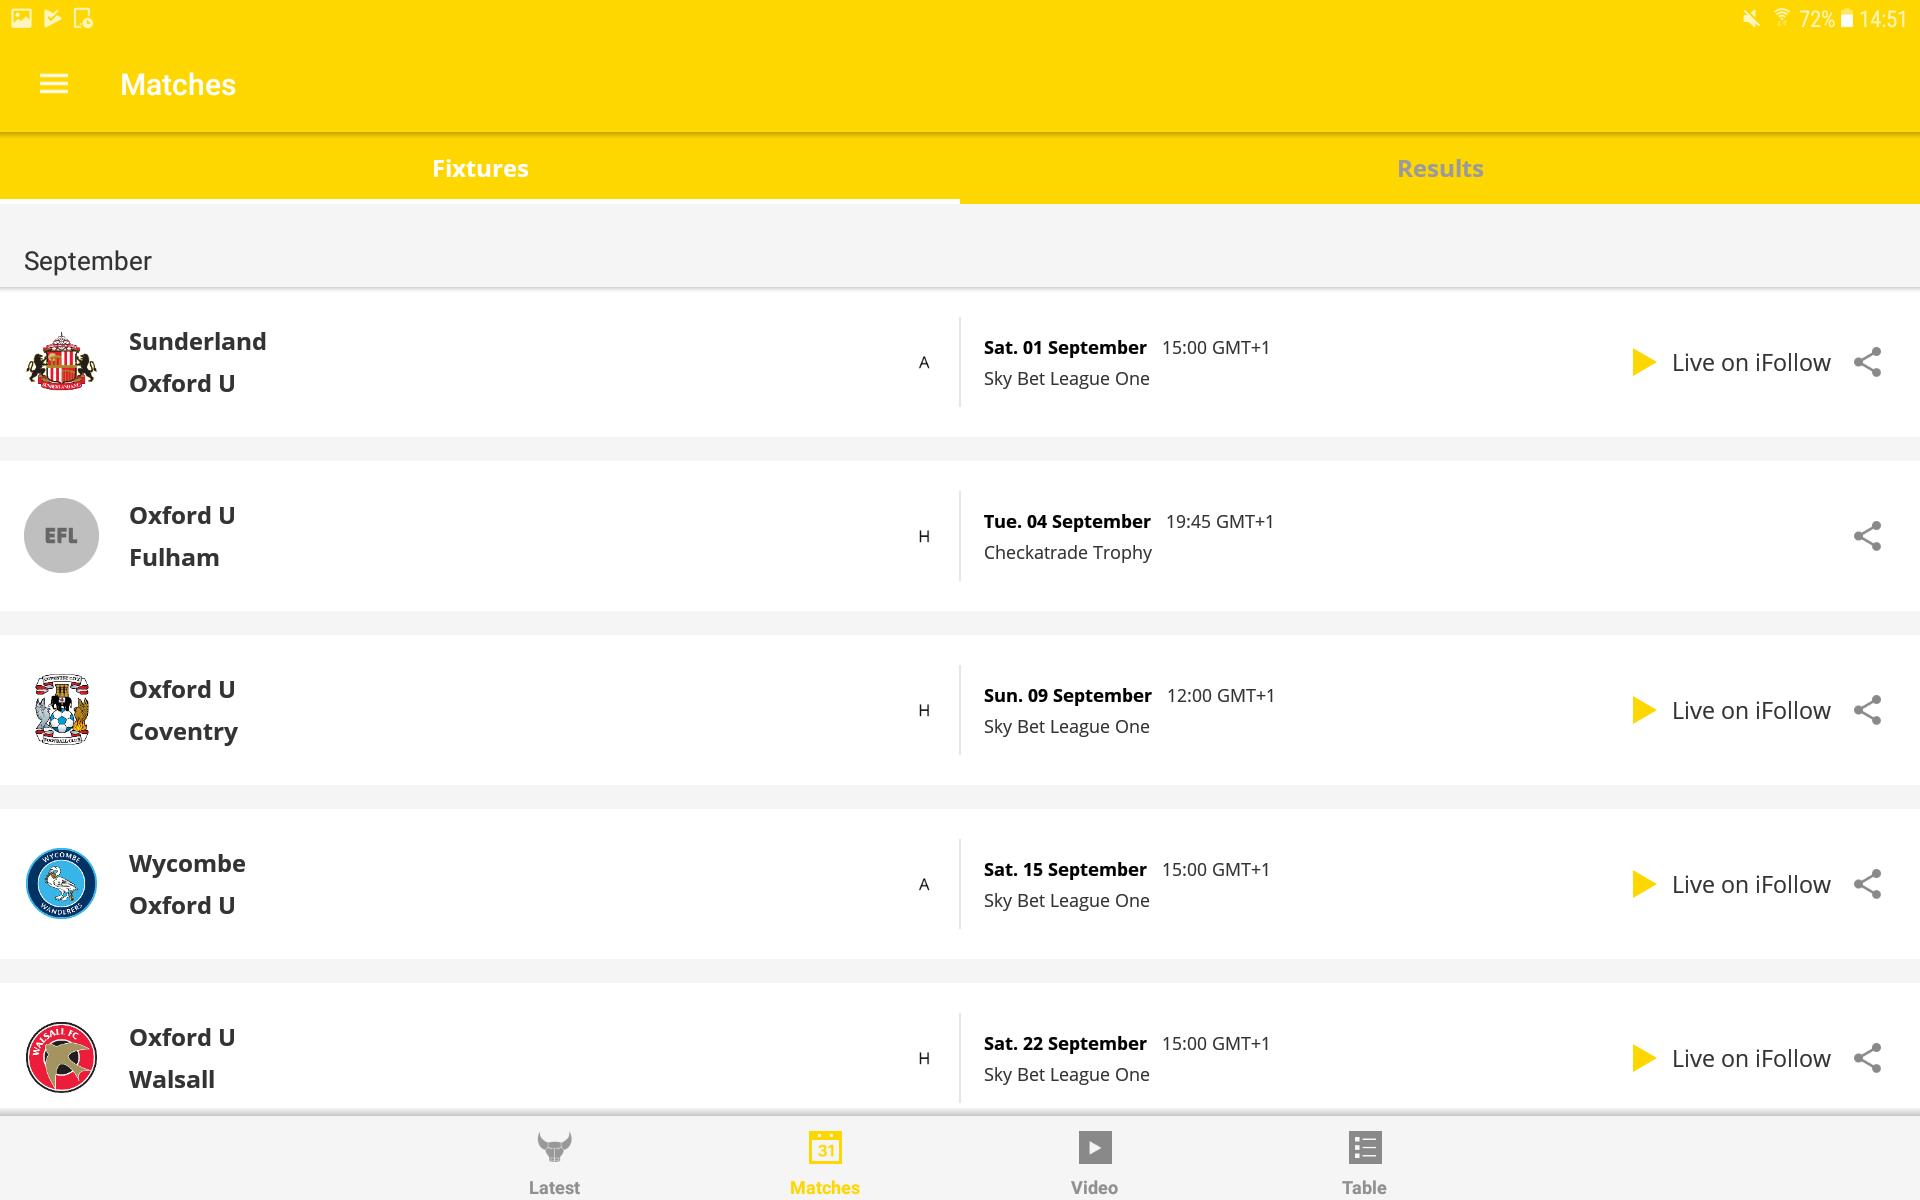The width and height of the screenshot is (1920, 1200).
Task: Click the EFL placeholder badge
Action: 61,535
